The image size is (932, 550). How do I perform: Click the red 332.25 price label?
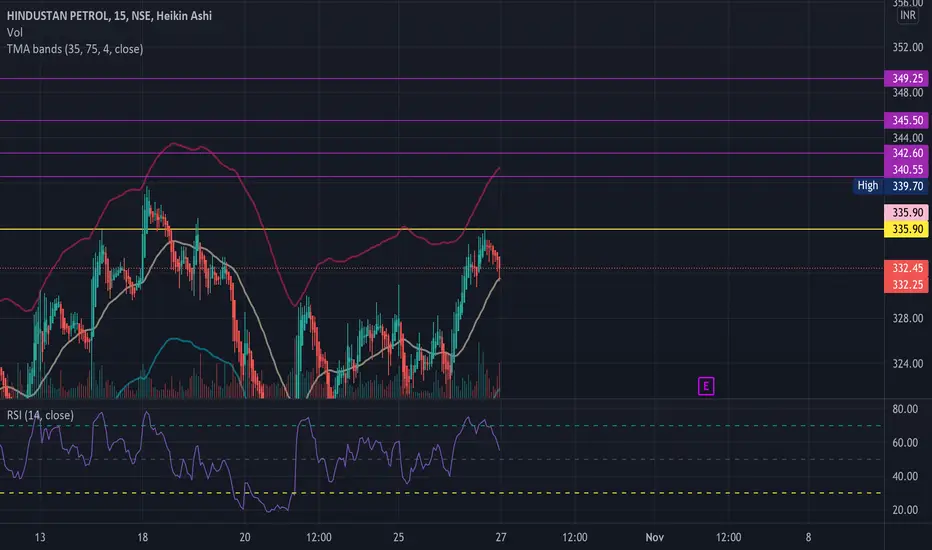tap(906, 285)
